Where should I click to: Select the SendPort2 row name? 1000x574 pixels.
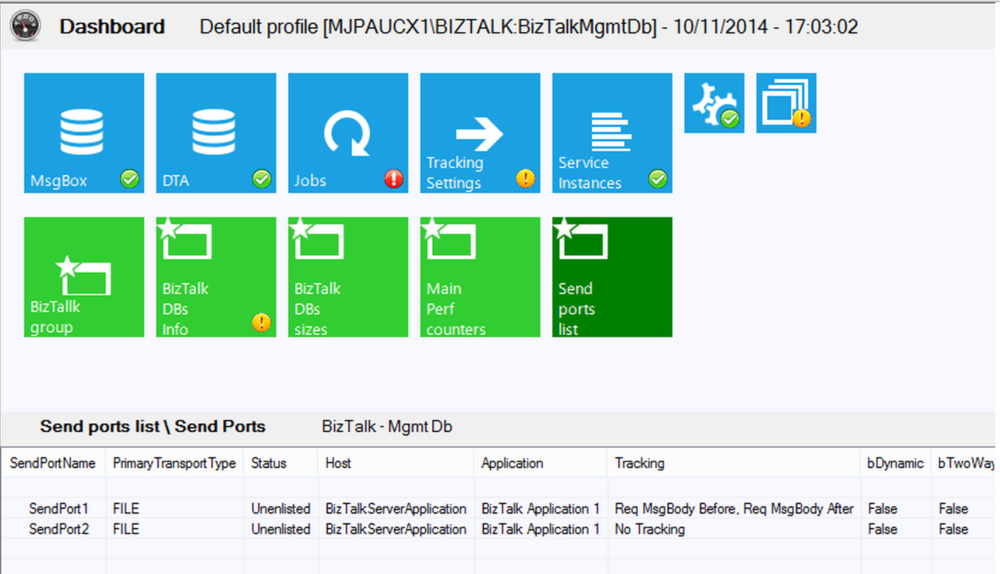pos(59,529)
